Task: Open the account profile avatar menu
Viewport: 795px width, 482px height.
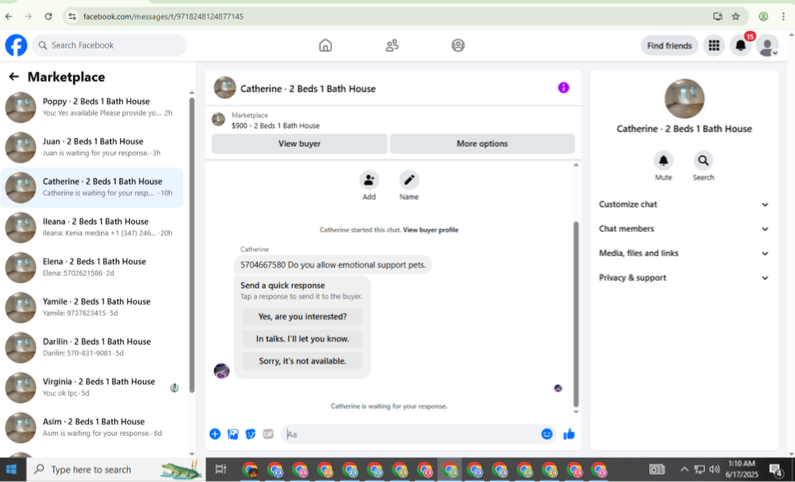Action: click(767, 46)
